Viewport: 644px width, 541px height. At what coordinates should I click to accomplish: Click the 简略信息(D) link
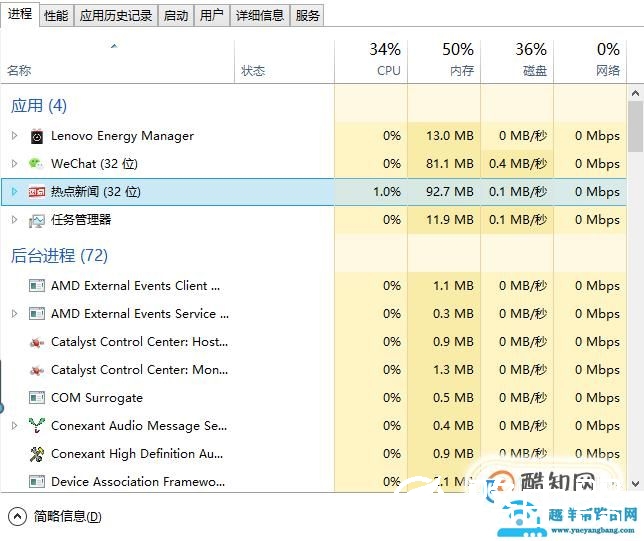pyautogui.click(x=67, y=516)
